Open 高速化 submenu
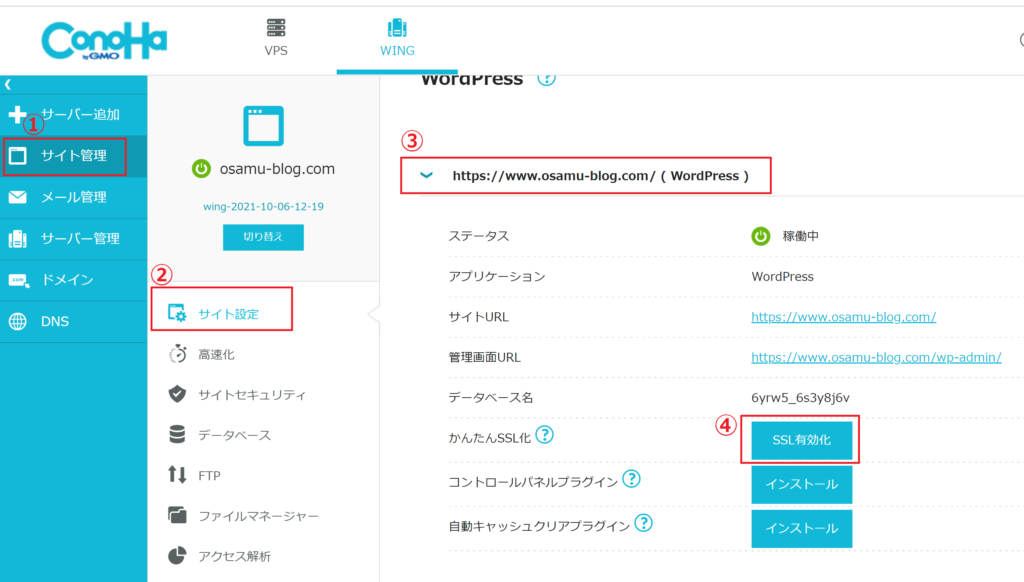This screenshot has height=582, width=1024. coord(216,355)
